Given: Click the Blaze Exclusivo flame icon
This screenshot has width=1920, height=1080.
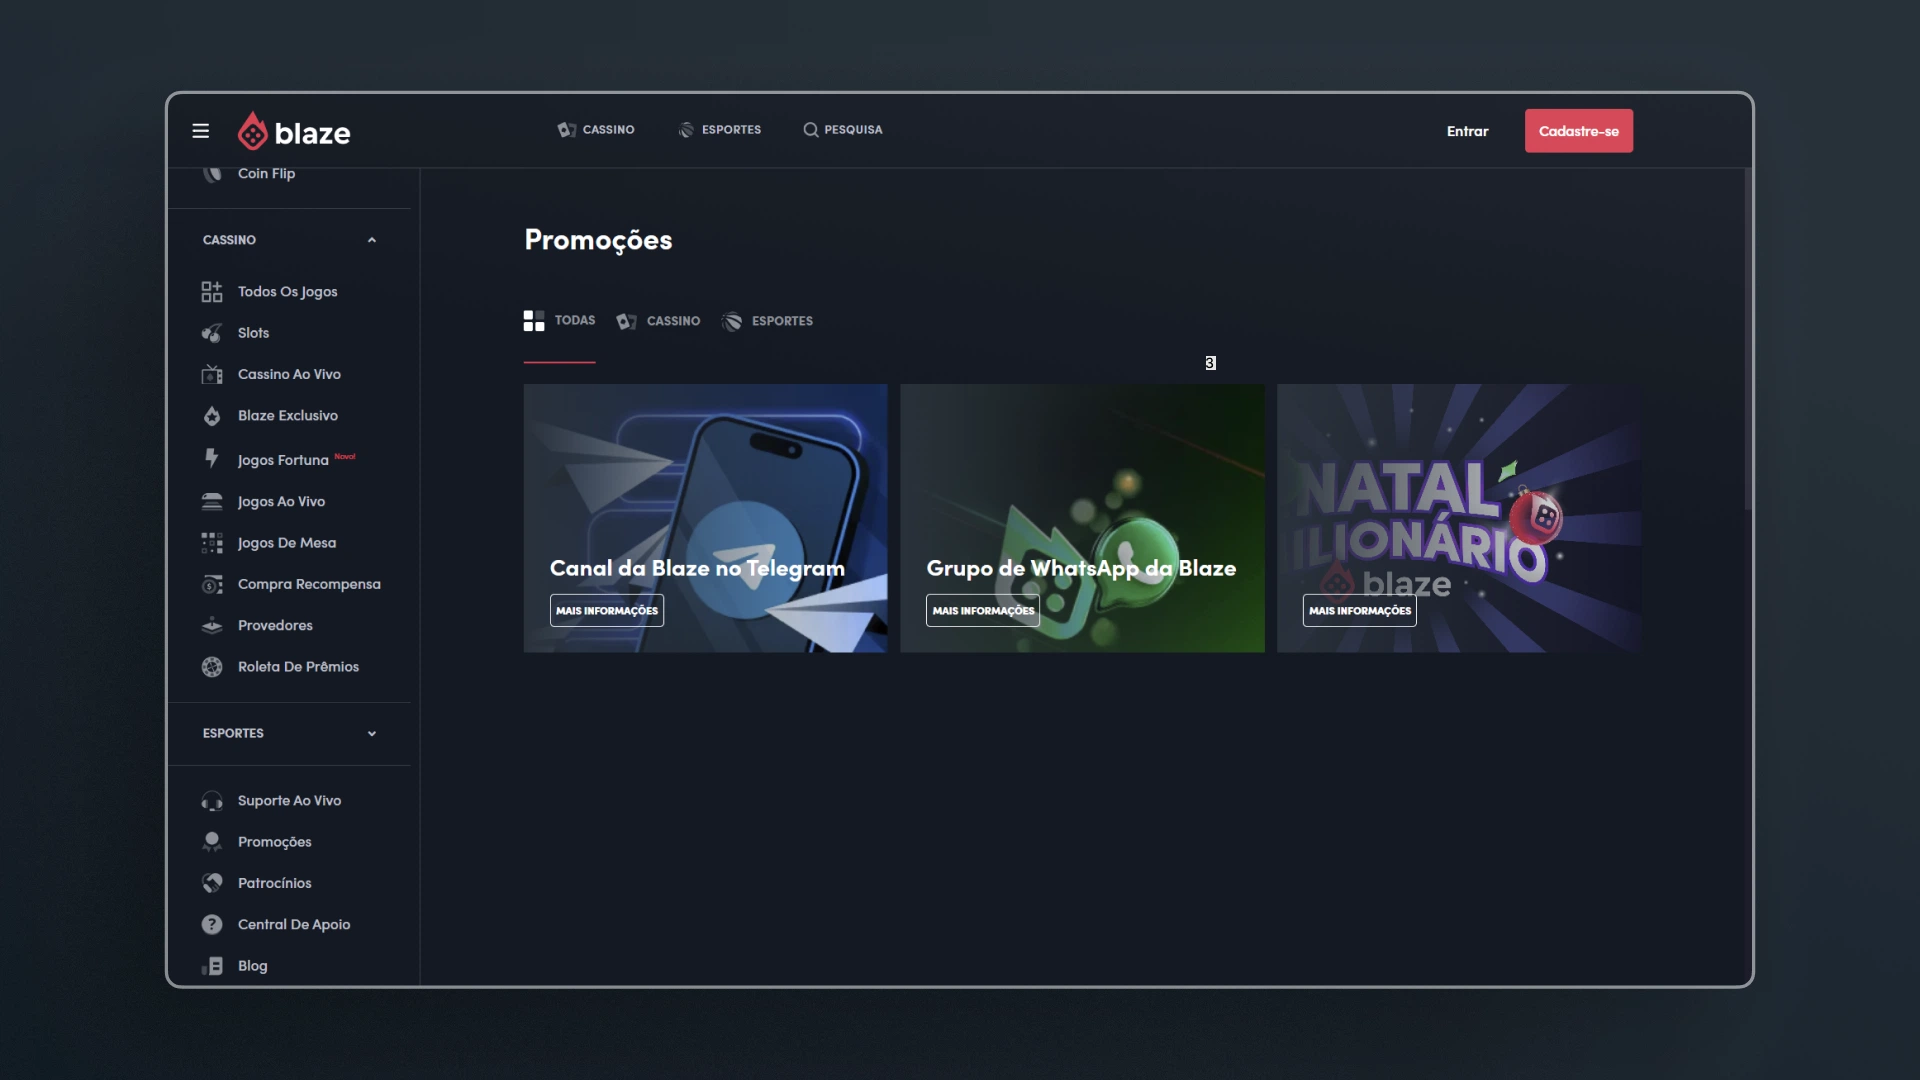Looking at the screenshot, I should point(212,416).
